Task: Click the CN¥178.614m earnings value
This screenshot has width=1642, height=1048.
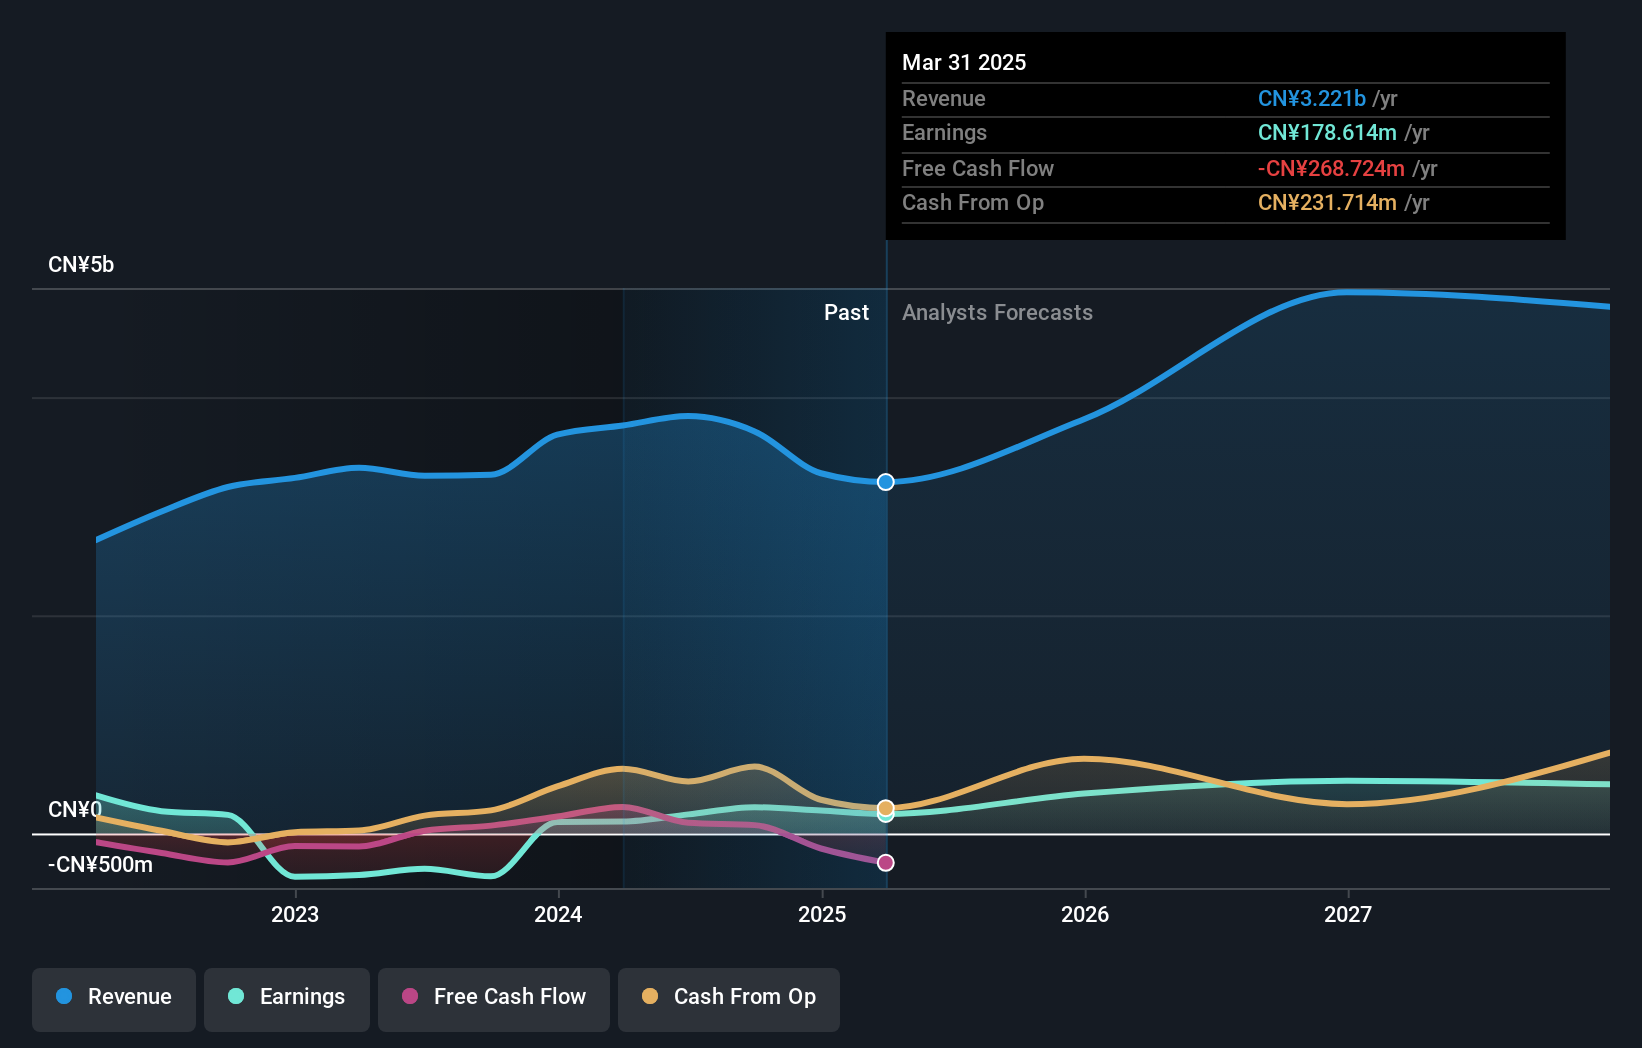Action: click(x=1327, y=133)
